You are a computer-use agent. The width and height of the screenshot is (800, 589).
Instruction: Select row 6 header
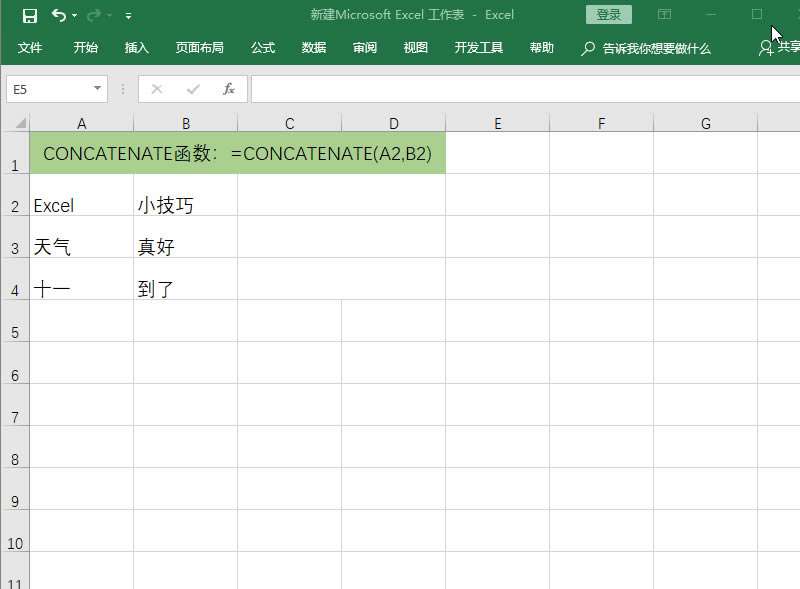click(x=15, y=363)
